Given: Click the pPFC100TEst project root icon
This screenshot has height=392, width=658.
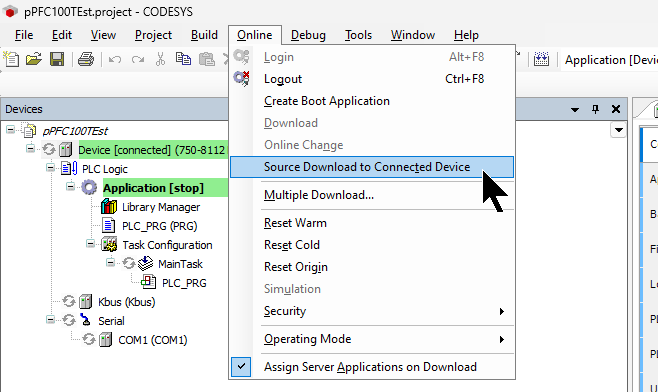Looking at the screenshot, I should (x=29, y=131).
